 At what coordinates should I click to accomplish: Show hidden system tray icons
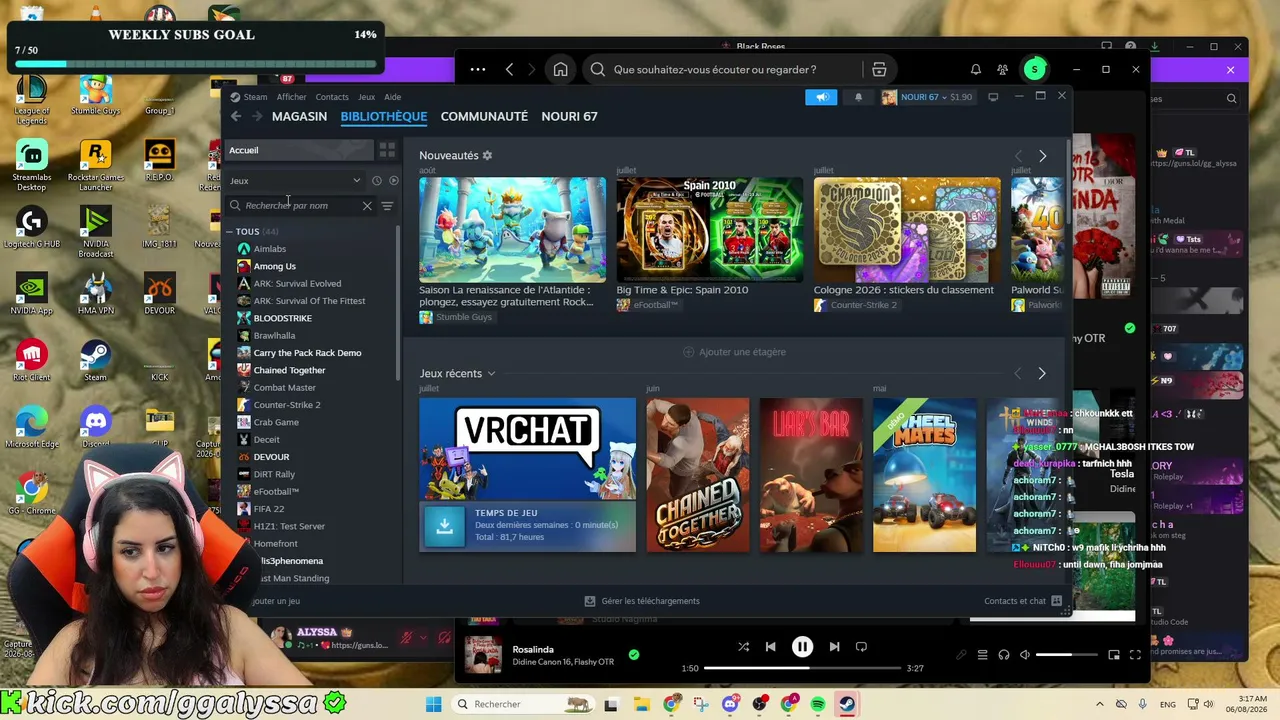[1100, 704]
